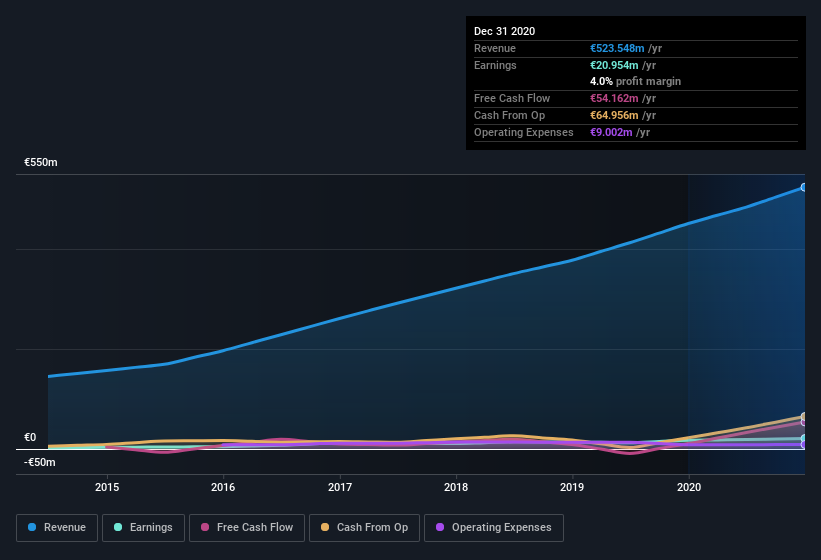
Task: Toggle the Earnings legend button
Action: coord(143,528)
